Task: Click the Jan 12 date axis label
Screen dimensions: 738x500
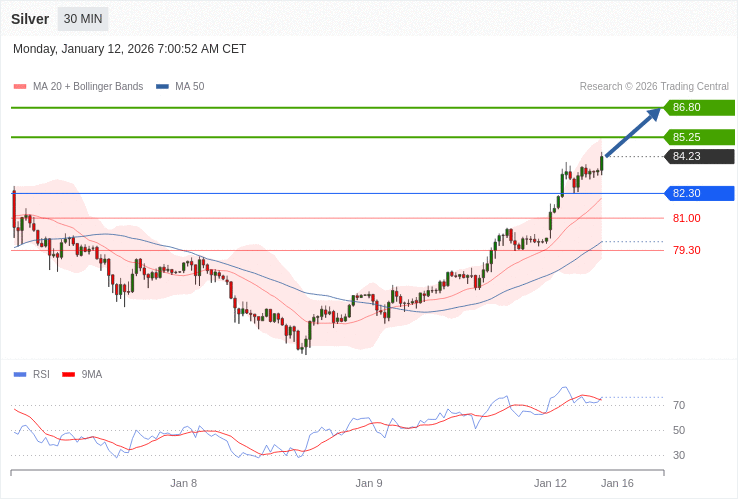Action: tap(550, 483)
